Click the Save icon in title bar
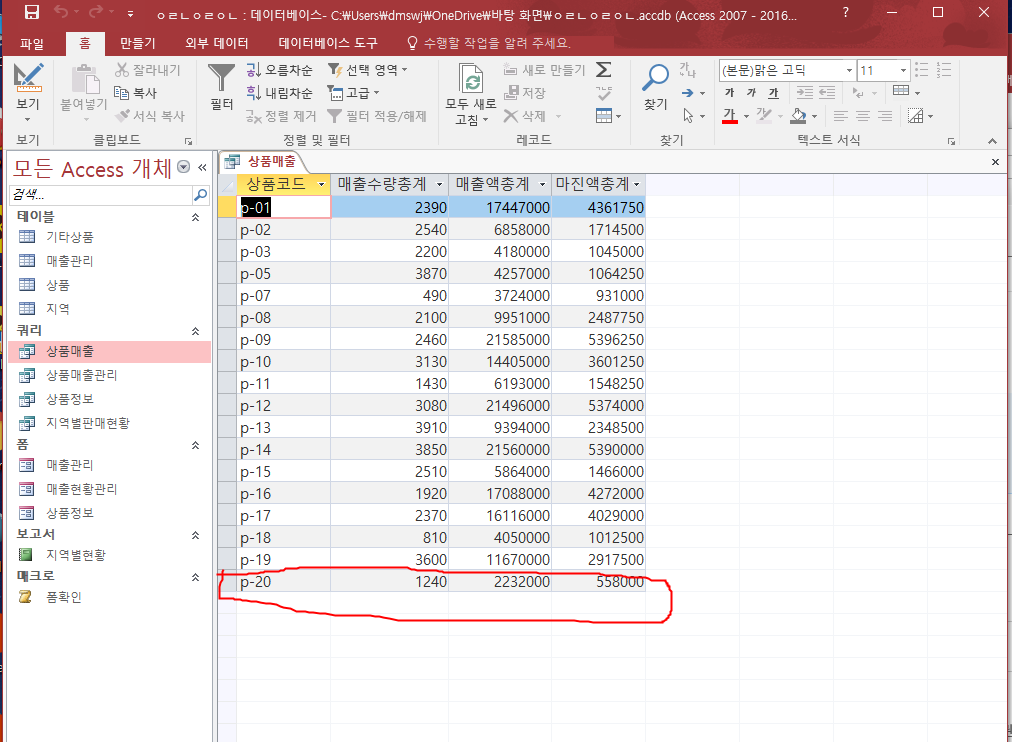 [x=31, y=13]
